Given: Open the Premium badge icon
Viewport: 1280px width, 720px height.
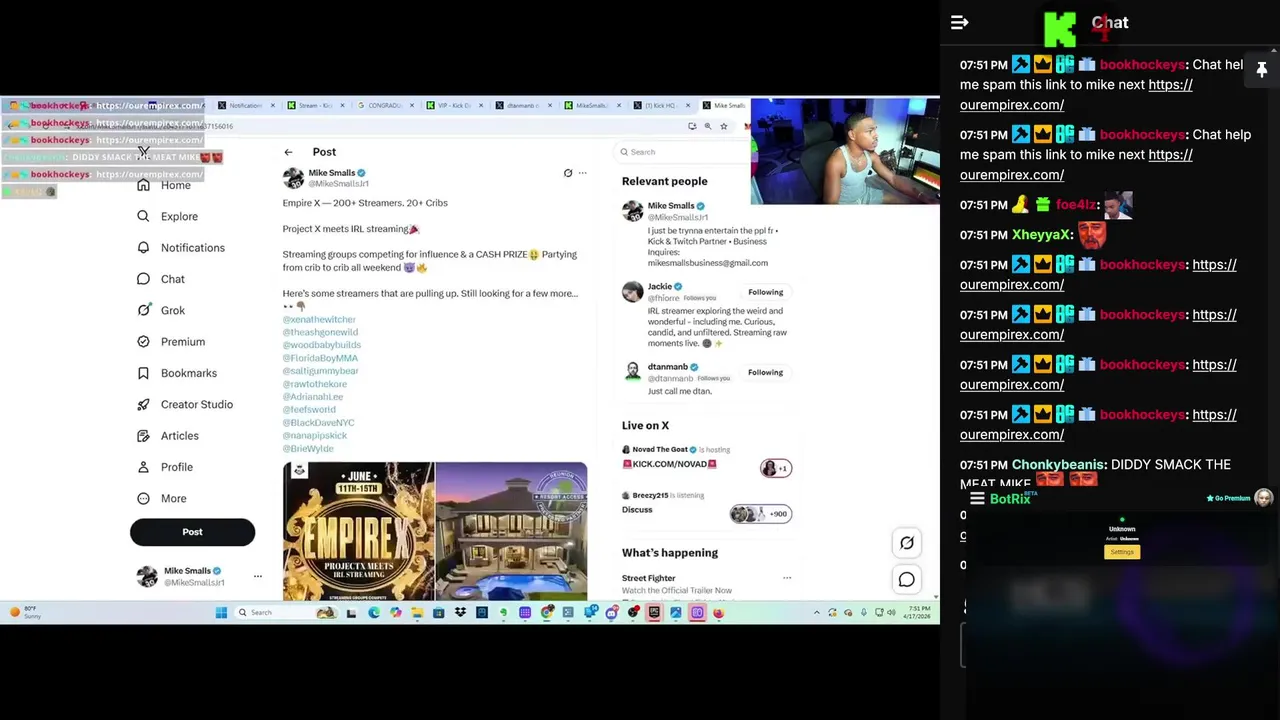Looking at the screenshot, I should click(143, 341).
